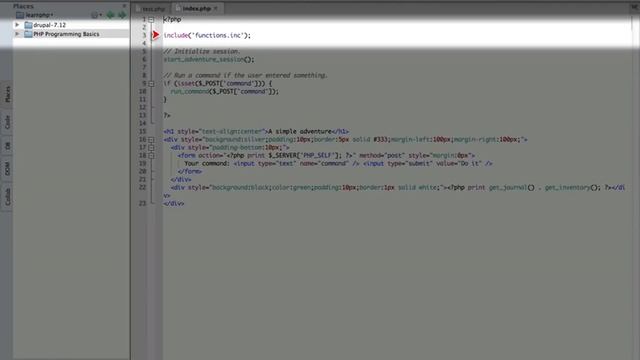Image resolution: width=640 pixels, height=360 pixels.
Task: Go forward with right green arrow in Places
Action: [x=122, y=15]
